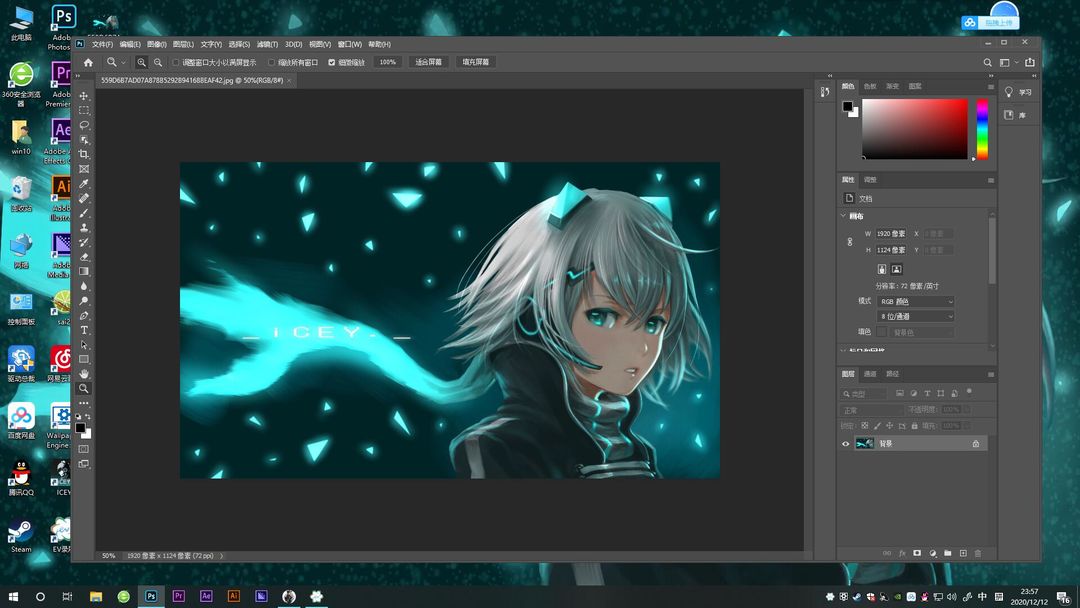Create a new group folder

tap(948, 553)
